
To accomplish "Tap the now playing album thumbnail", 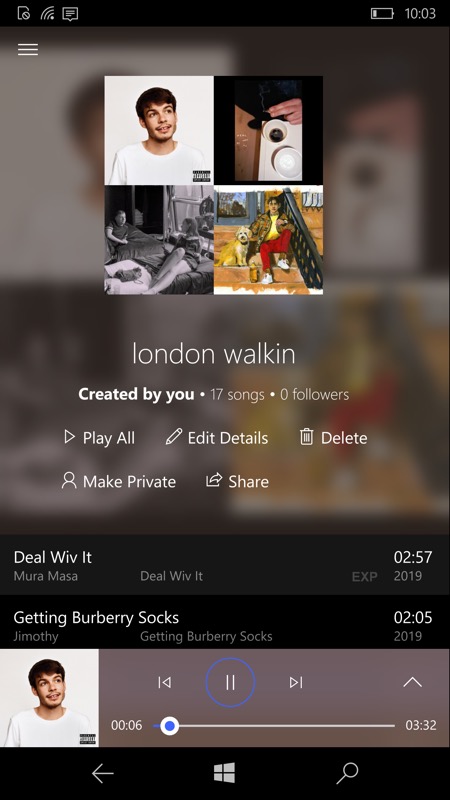I will [49, 698].
